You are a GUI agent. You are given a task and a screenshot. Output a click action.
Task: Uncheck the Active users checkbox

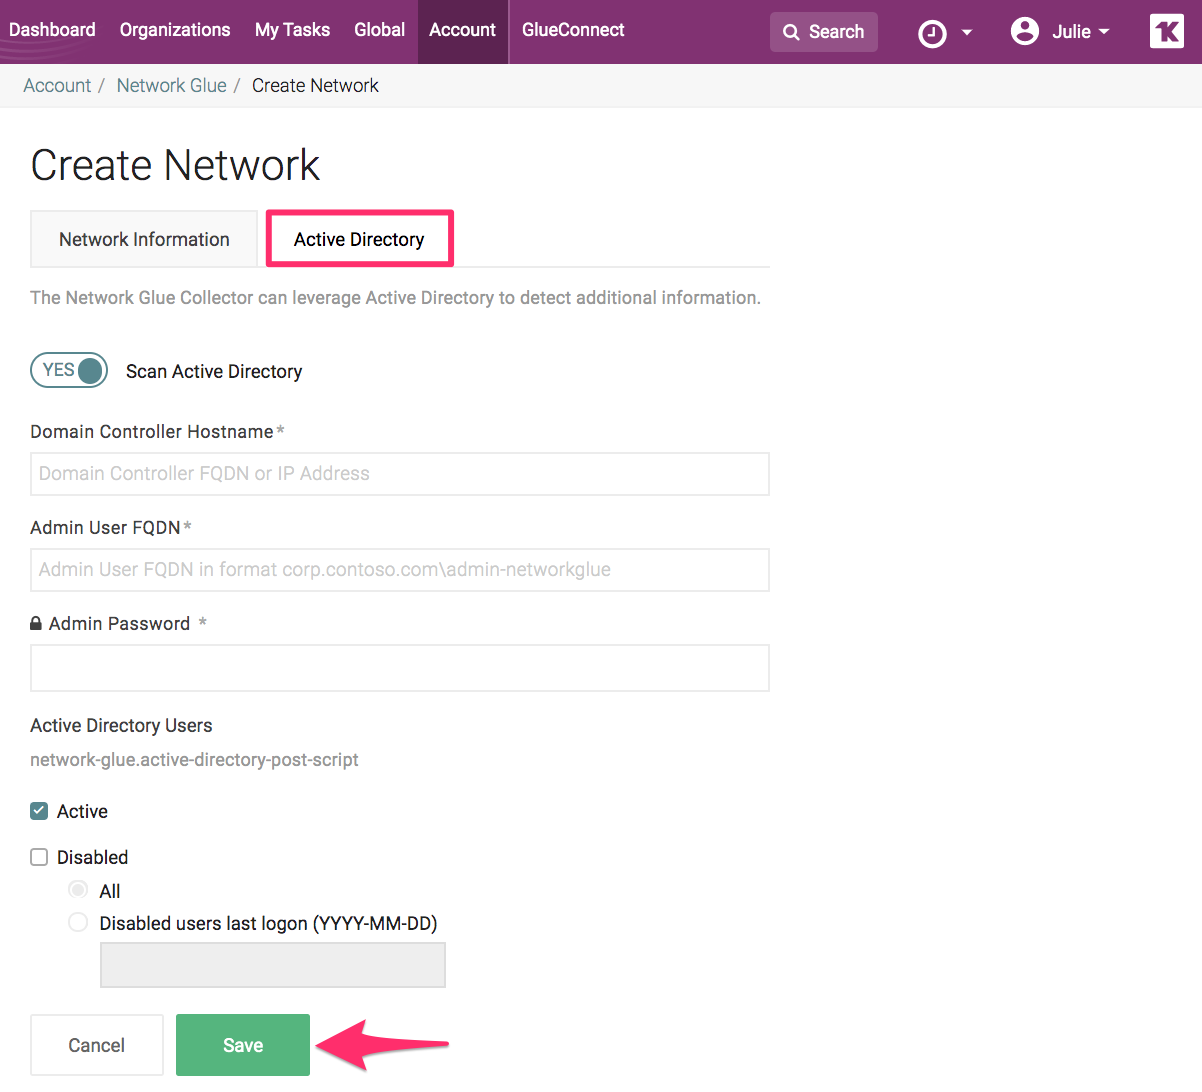tap(39, 811)
